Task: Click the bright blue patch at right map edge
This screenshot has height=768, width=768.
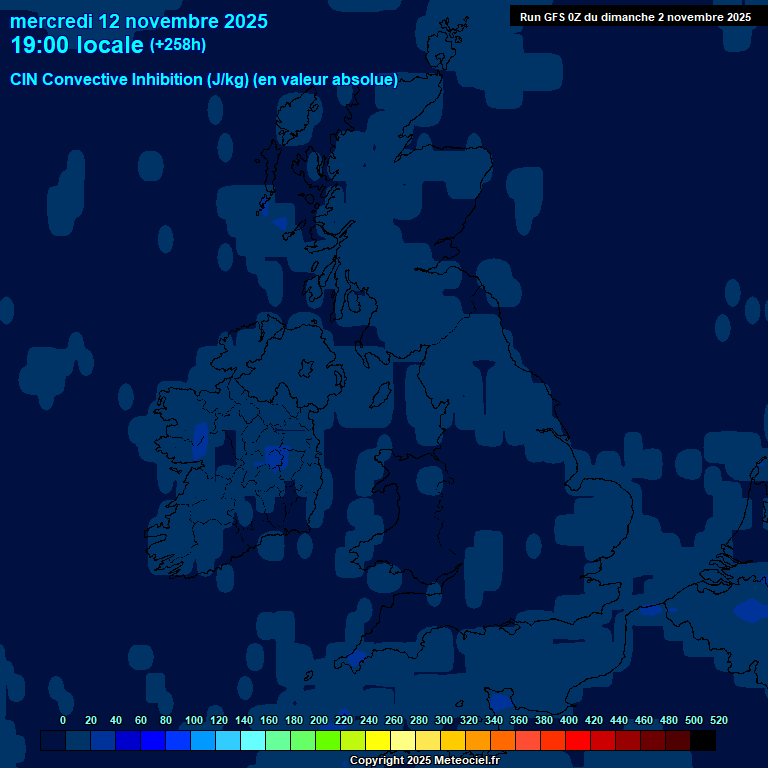Action: (750, 610)
